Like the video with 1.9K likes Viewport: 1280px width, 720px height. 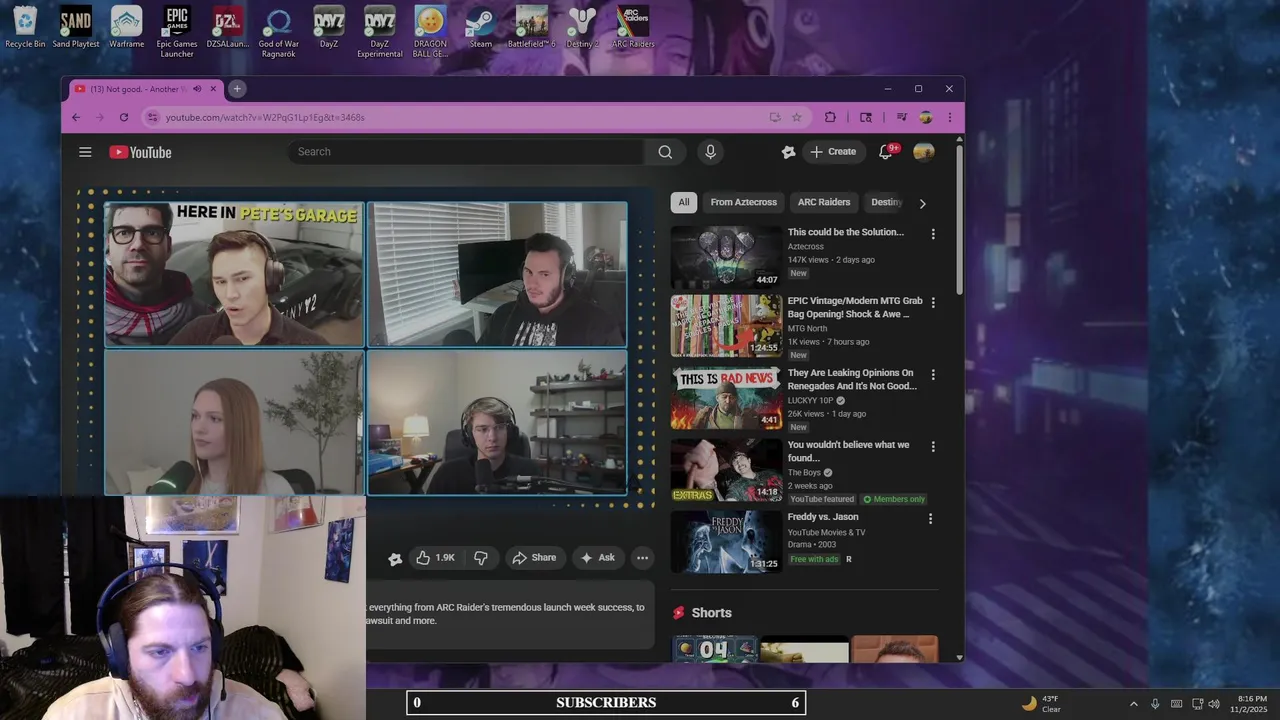(436, 558)
